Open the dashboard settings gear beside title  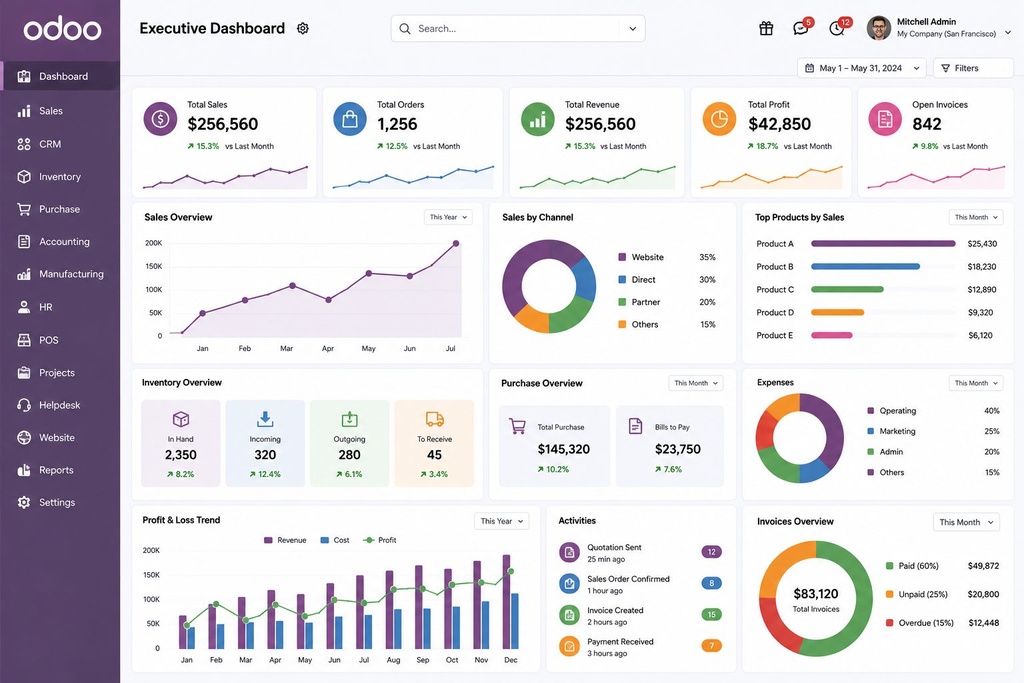pos(302,28)
